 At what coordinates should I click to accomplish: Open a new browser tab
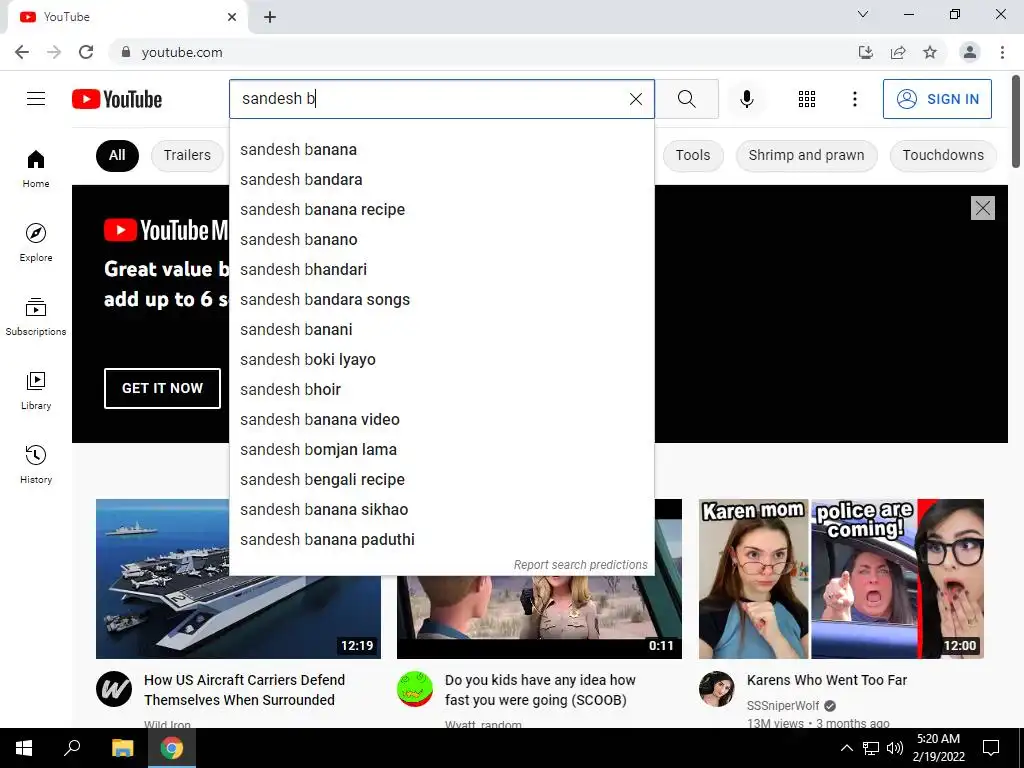point(270,17)
